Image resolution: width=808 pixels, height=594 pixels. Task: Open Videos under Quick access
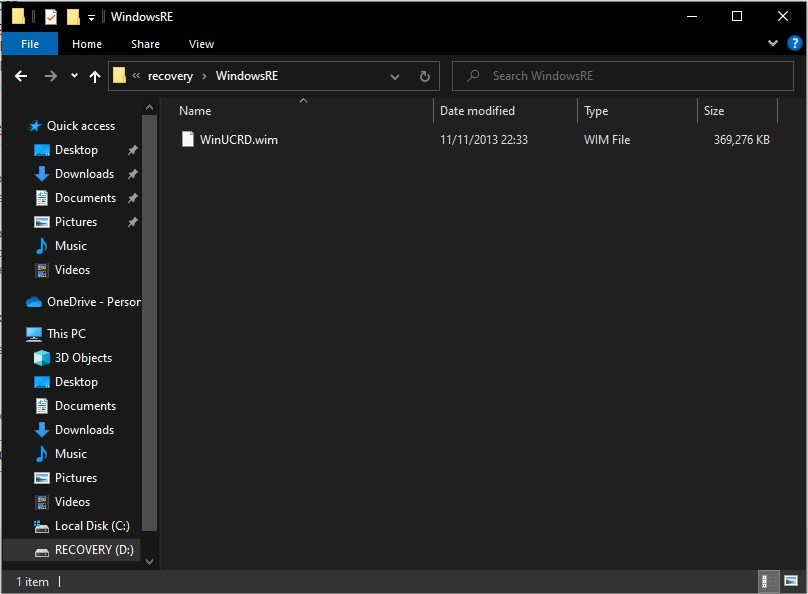tap(72, 269)
